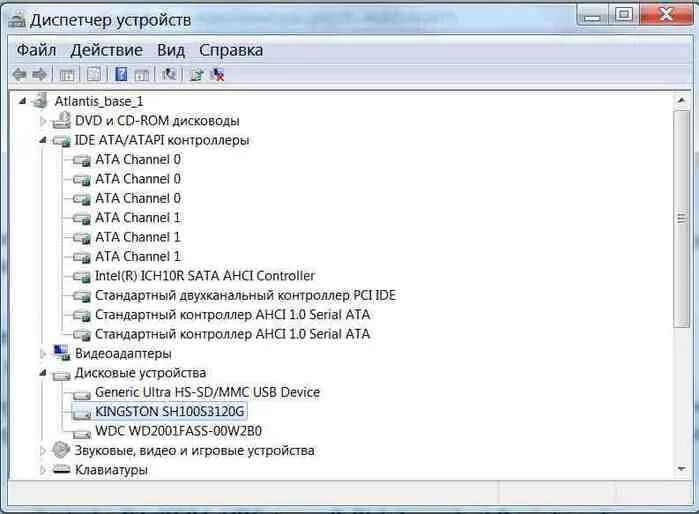Expand Звуковые, видео и игровые устройства
This screenshot has width=699, height=514.
(x=43, y=451)
